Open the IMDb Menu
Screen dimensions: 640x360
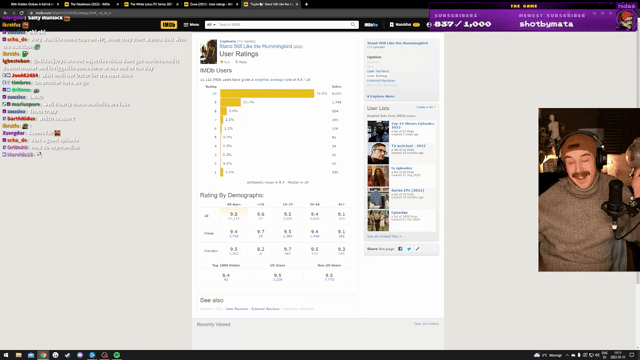pos(191,24)
